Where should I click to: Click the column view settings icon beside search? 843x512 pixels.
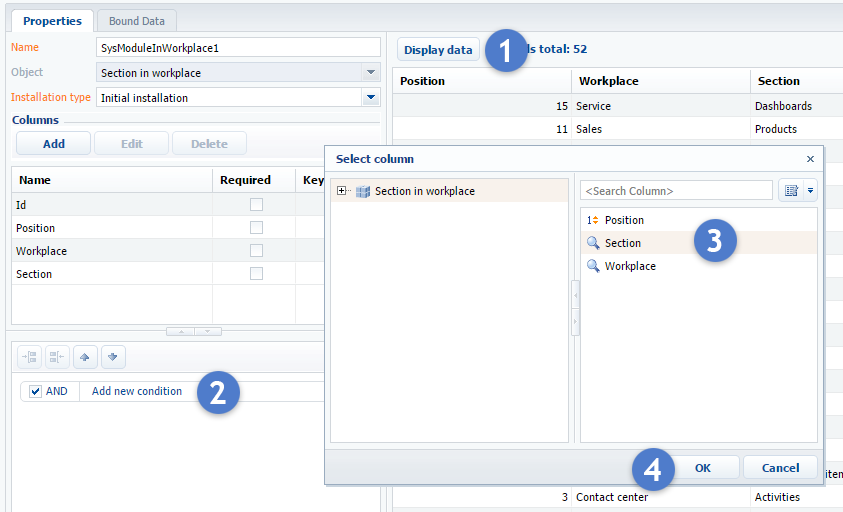coord(792,190)
